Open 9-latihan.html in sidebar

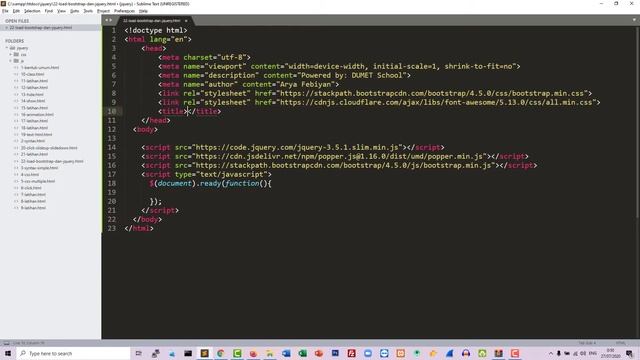coord(33,208)
